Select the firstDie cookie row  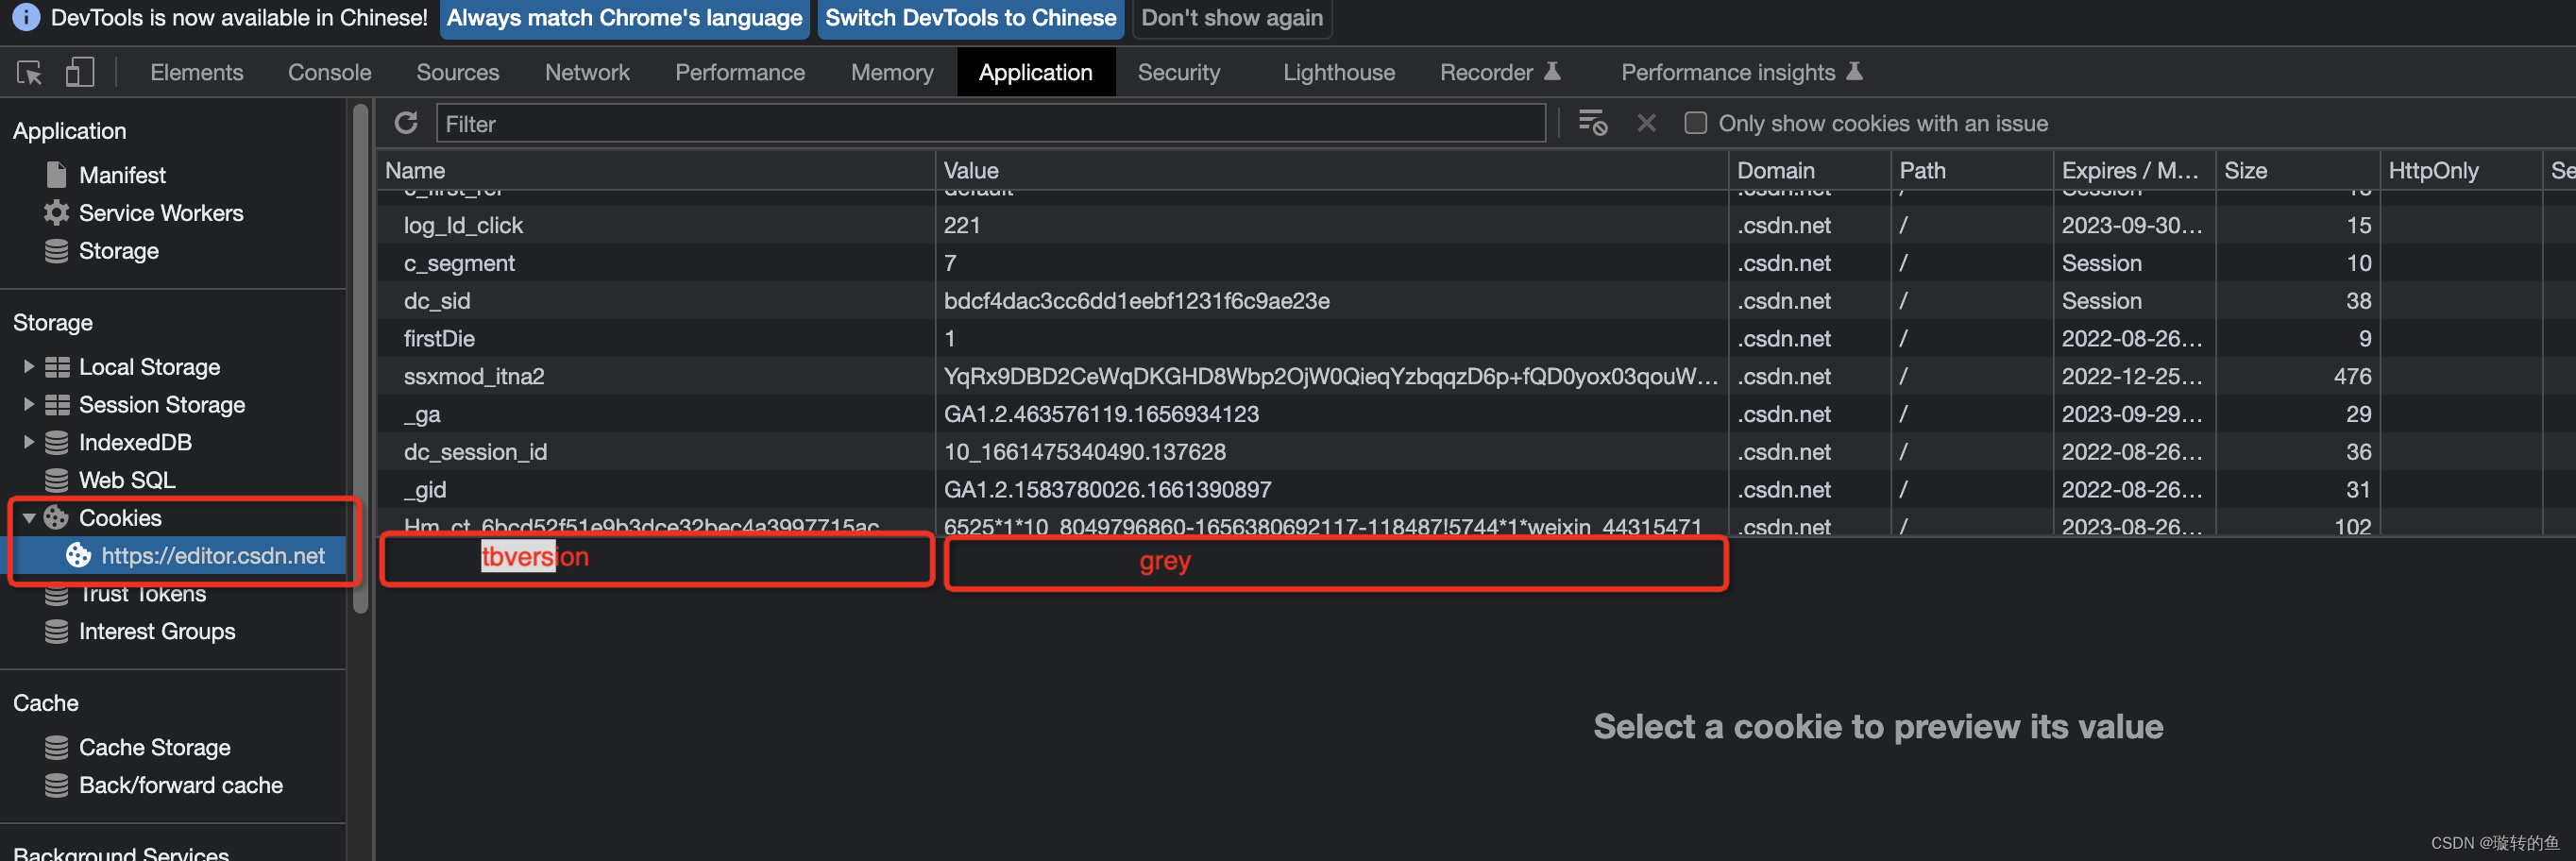coord(1476,339)
